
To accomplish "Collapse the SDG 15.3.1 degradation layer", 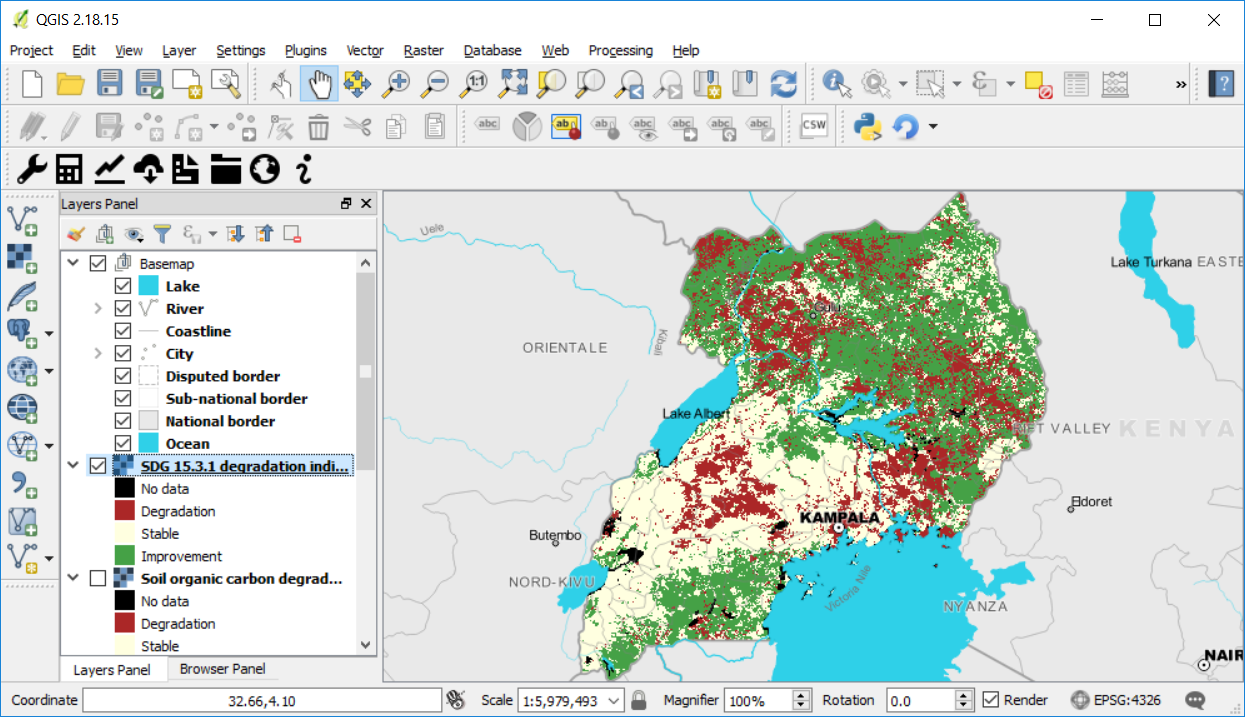I will click(72, 466).
